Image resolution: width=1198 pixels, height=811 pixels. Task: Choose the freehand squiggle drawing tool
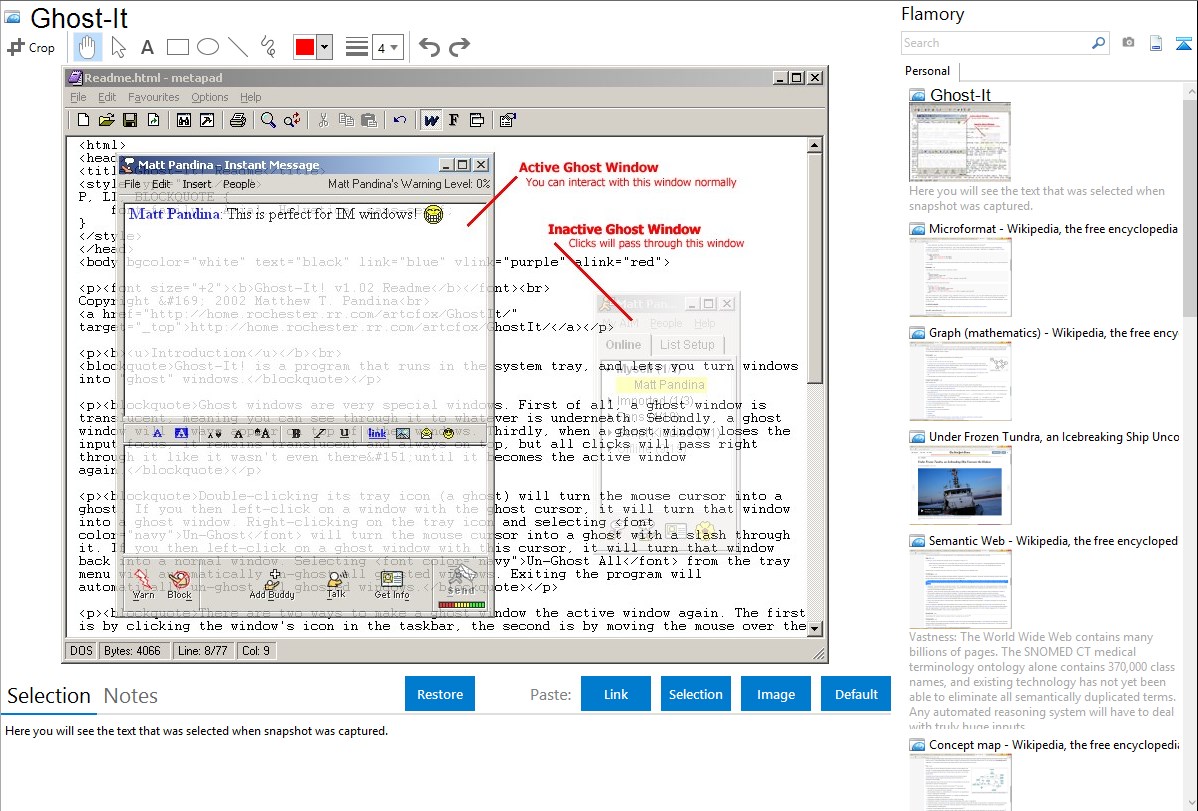click(268, 47)
